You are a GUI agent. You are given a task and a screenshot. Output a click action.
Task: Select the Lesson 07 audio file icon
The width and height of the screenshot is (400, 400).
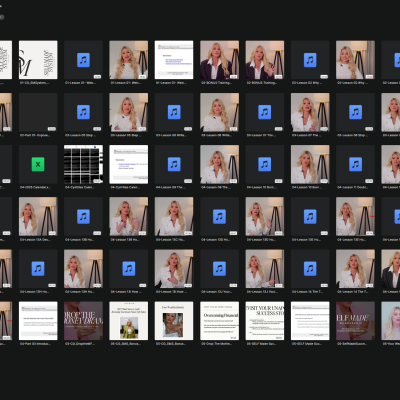point(265,112)
